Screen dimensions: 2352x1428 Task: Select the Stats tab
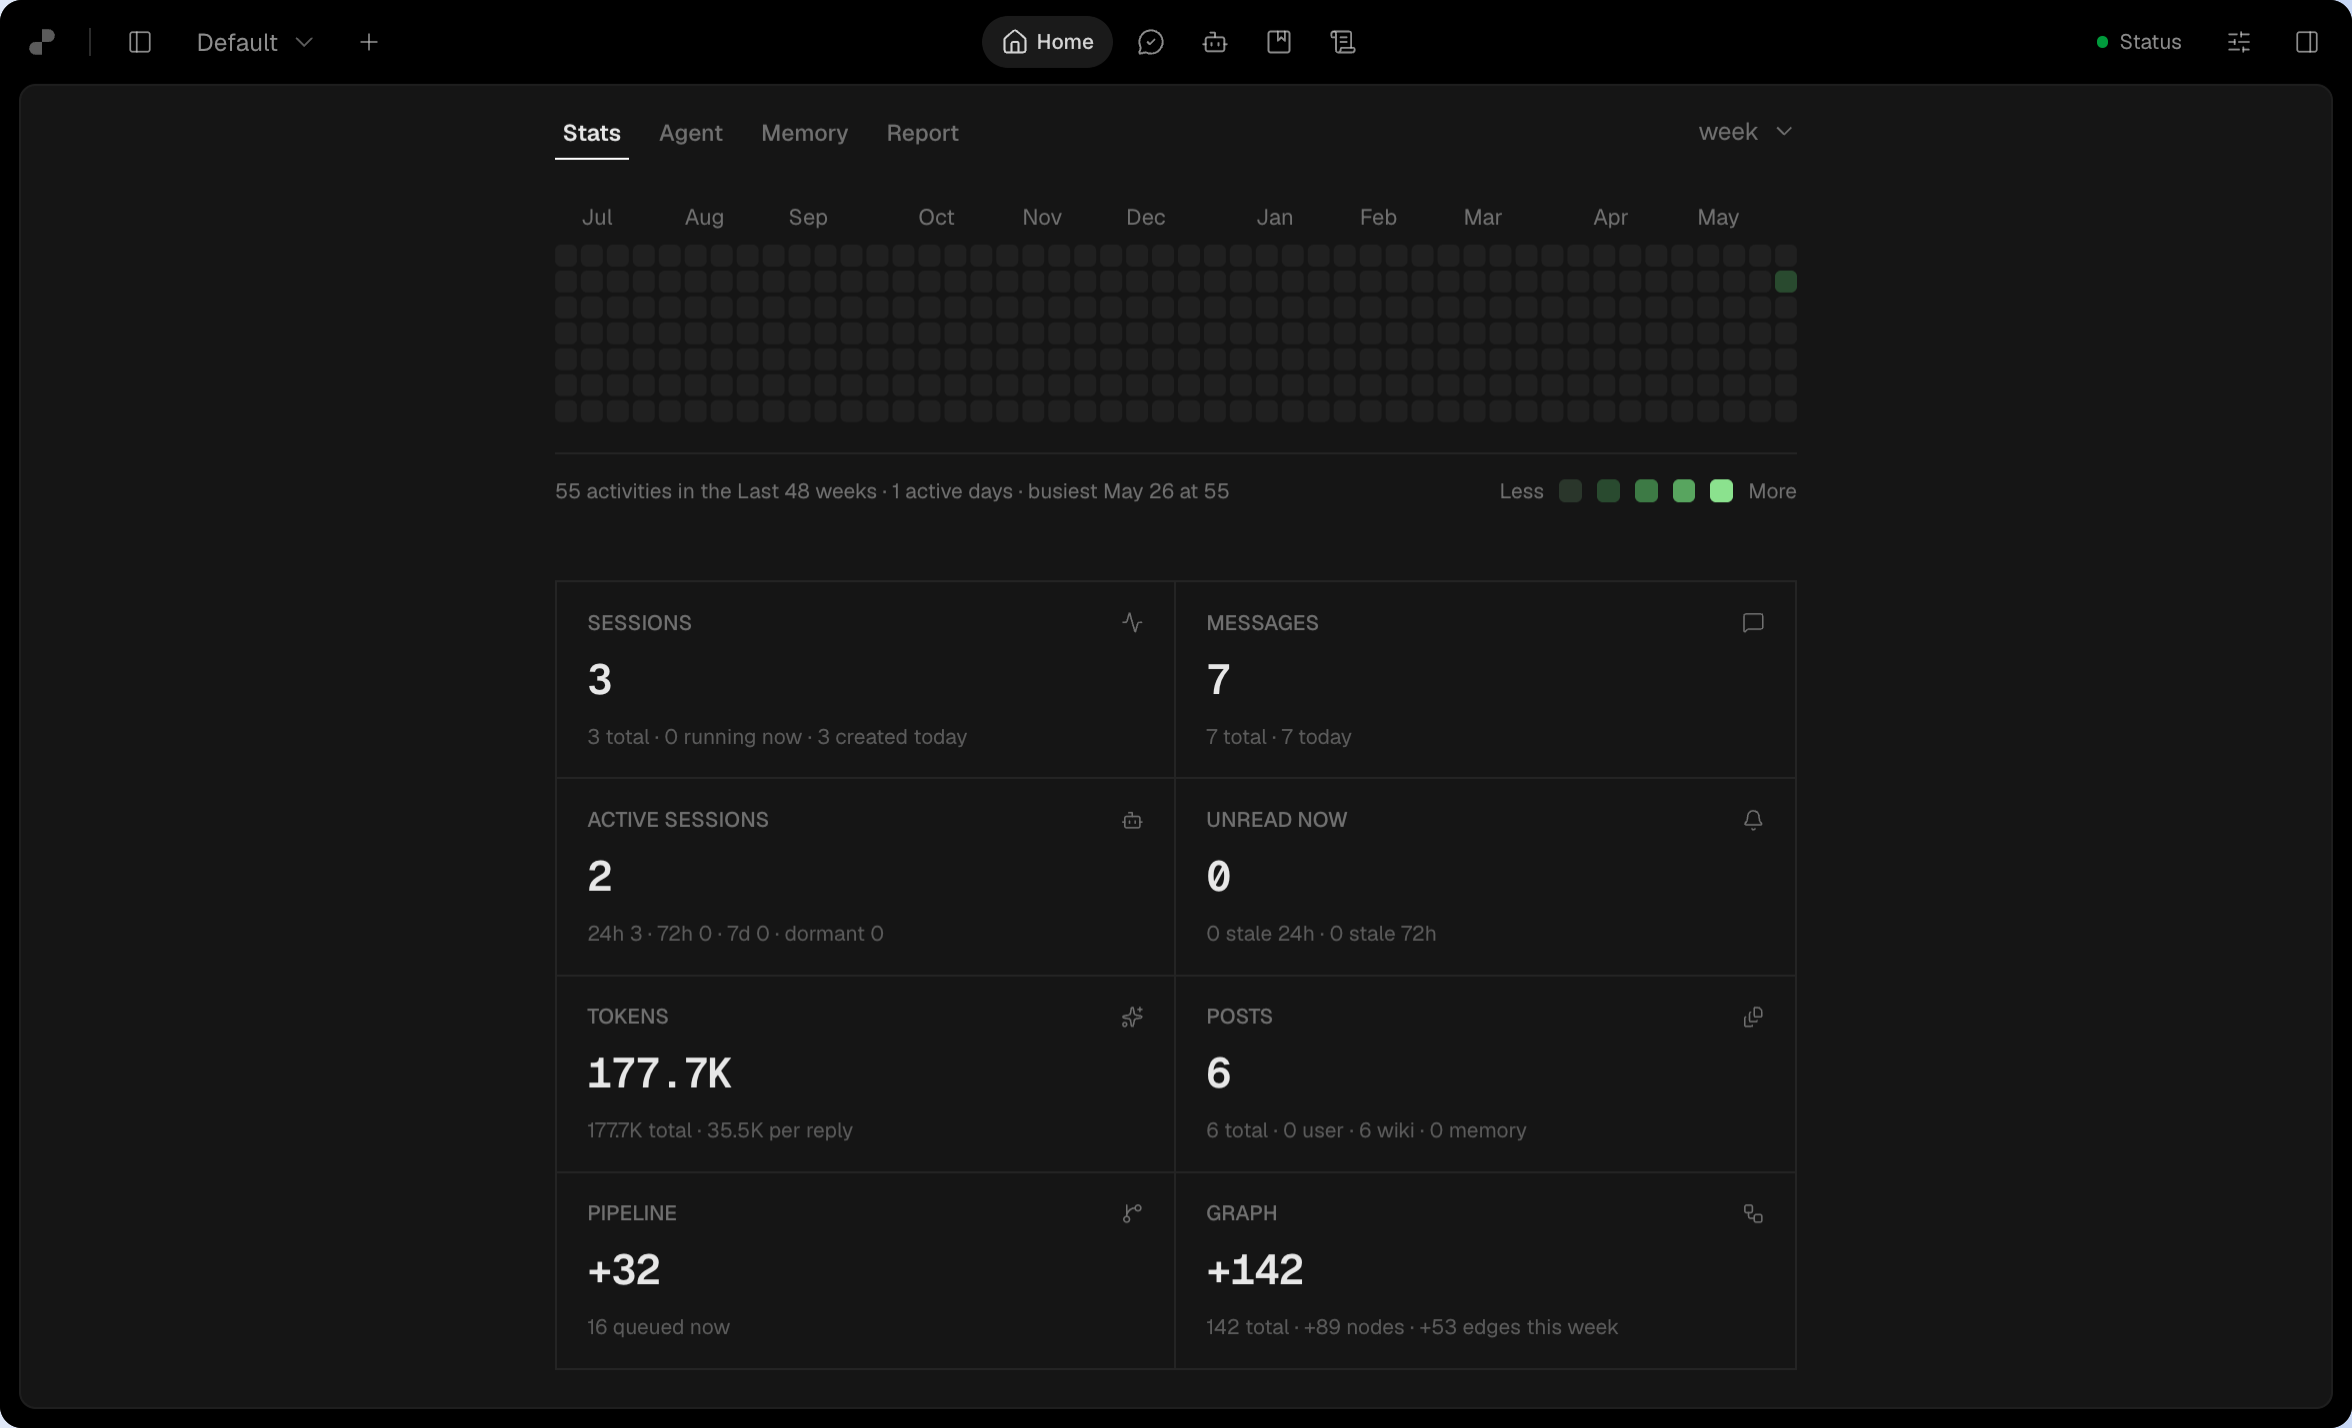tap(592, 133)
